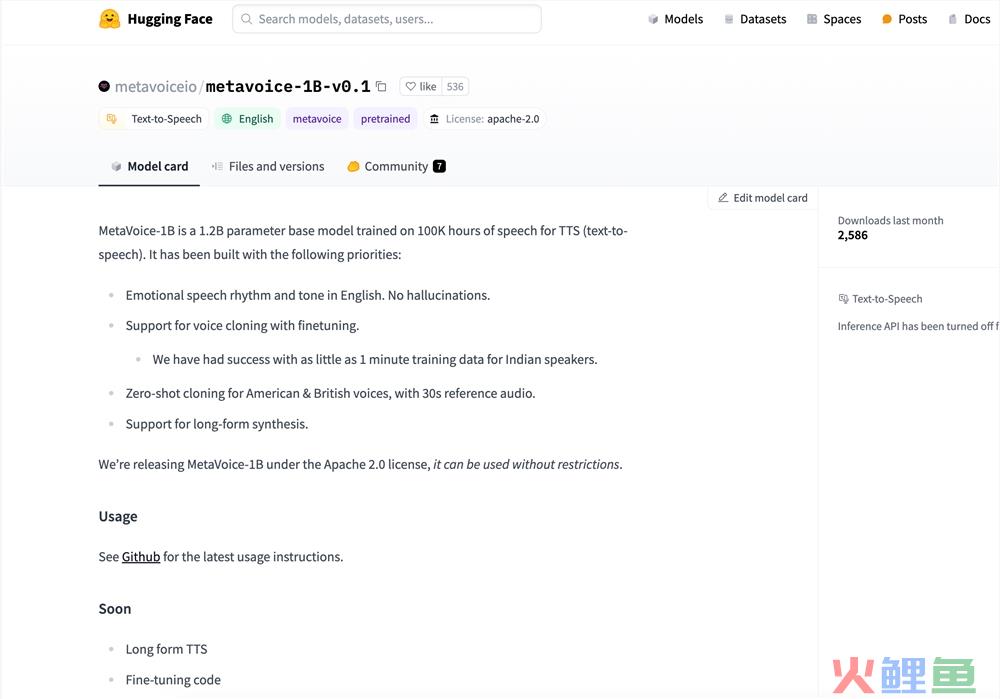Click the Soon heading
The width and height of the screenshot is (1000, 699).
pyautogui.click(x=115, y=609)
